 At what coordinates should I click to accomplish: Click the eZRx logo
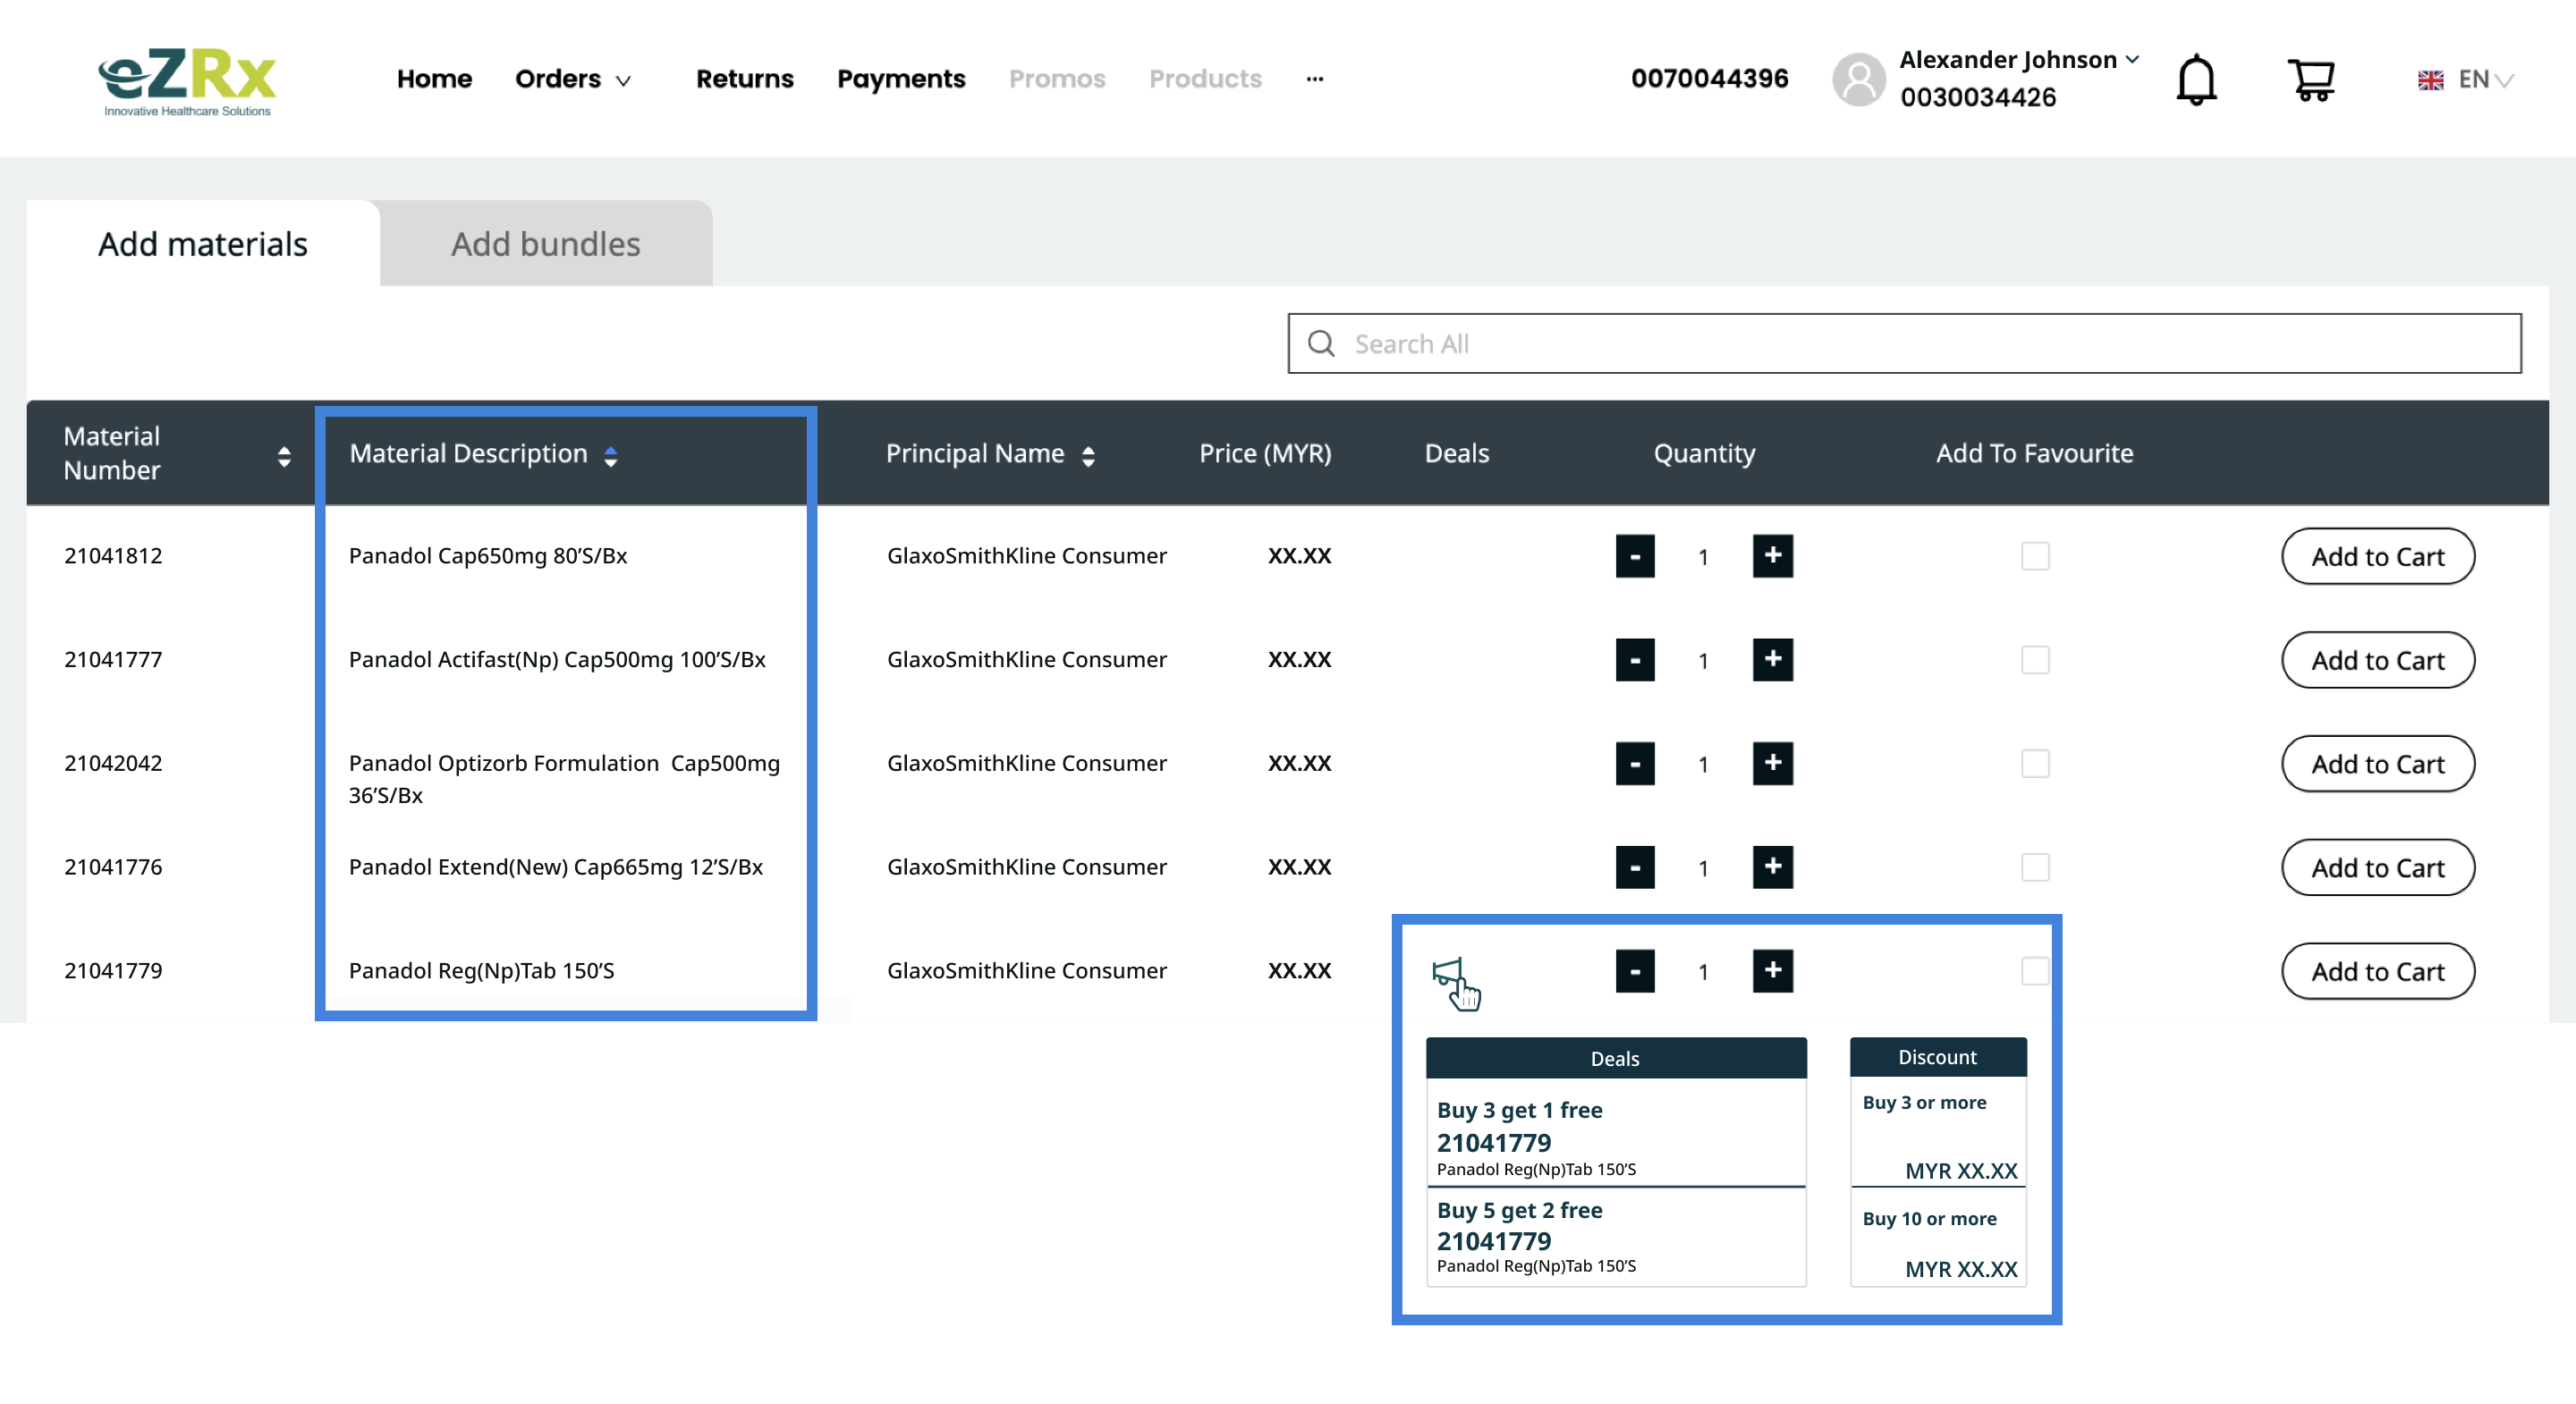(x=186, y=81)
